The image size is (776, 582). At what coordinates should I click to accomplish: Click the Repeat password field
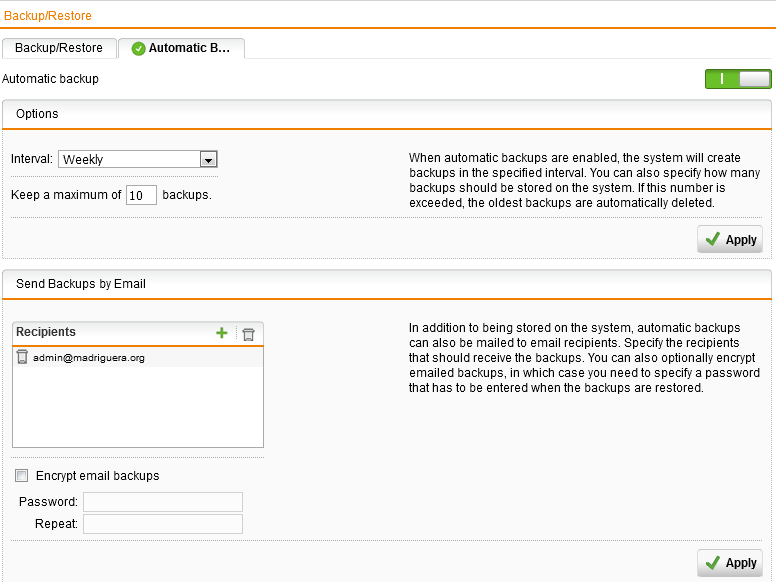(x=163, y=524)
